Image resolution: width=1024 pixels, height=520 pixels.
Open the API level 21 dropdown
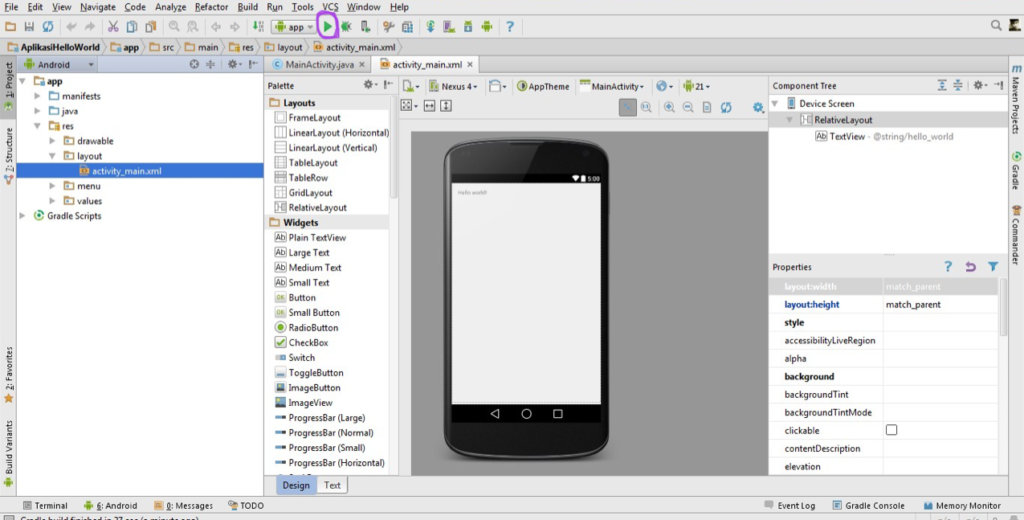point(696,86)
